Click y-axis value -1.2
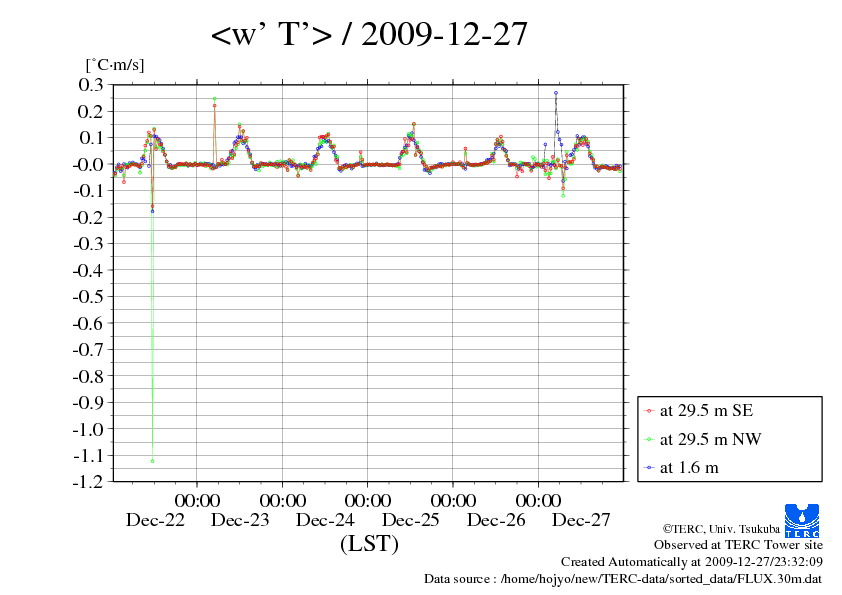The image size is (842, 595). point(88,481)
